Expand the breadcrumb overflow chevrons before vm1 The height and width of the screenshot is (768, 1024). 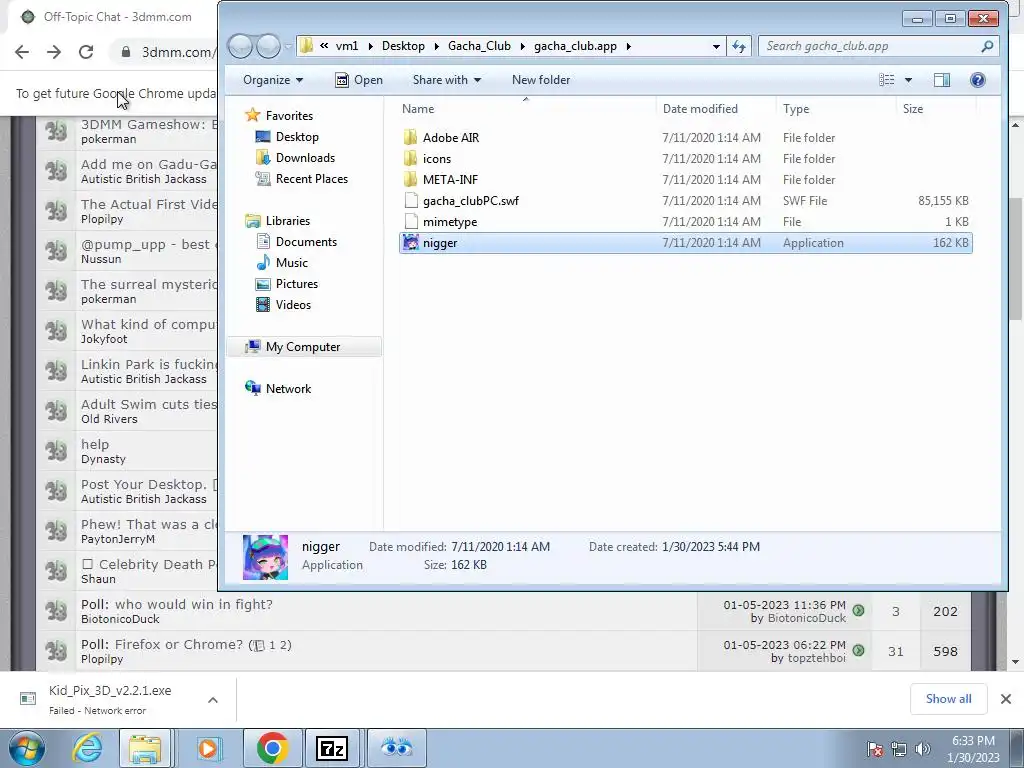[324, 46]
